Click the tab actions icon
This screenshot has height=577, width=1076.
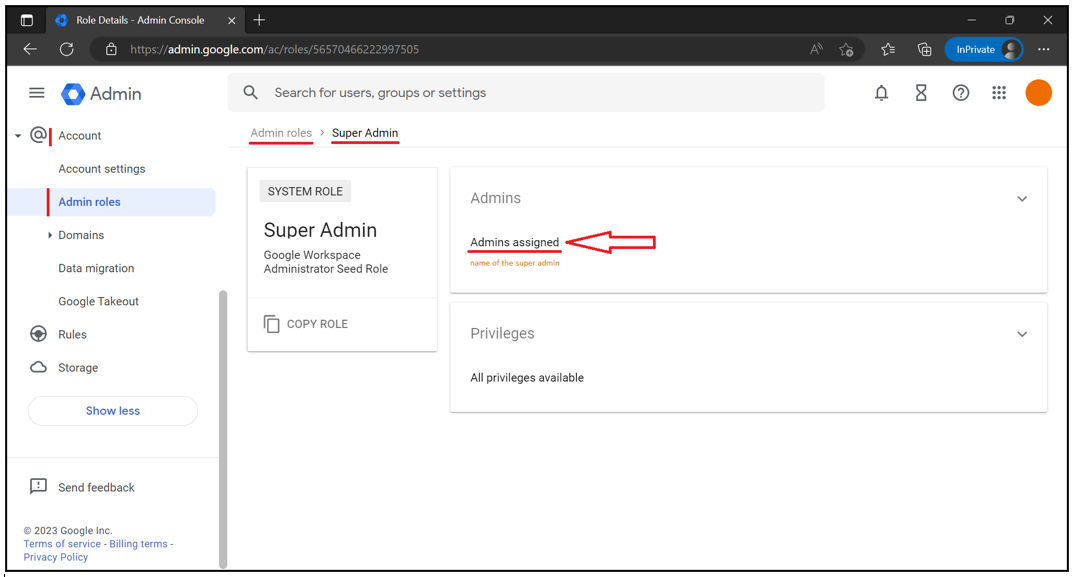click(x=27, y=20)
